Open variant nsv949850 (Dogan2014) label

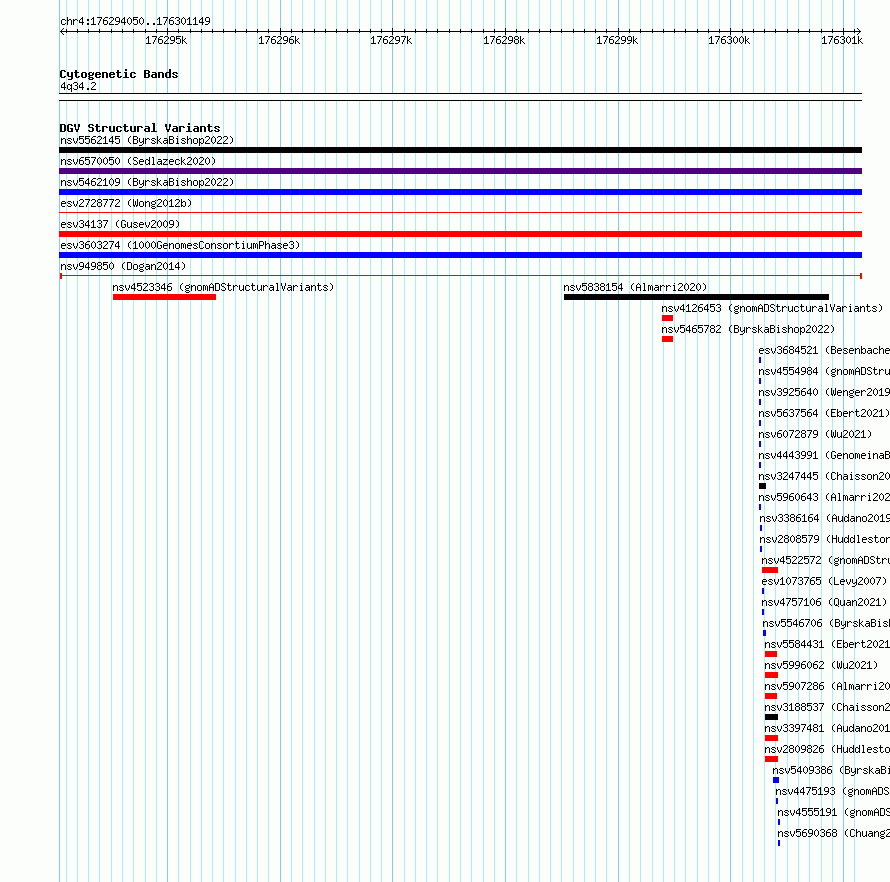pos(123,266)
